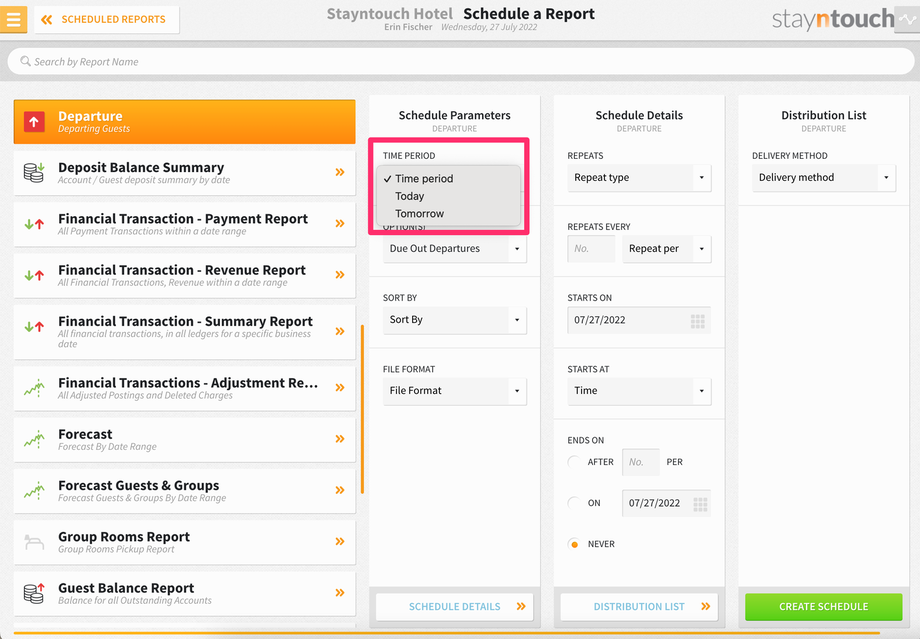
Task: Open the Starts At Time dropdown
Action: click(639, 391)
